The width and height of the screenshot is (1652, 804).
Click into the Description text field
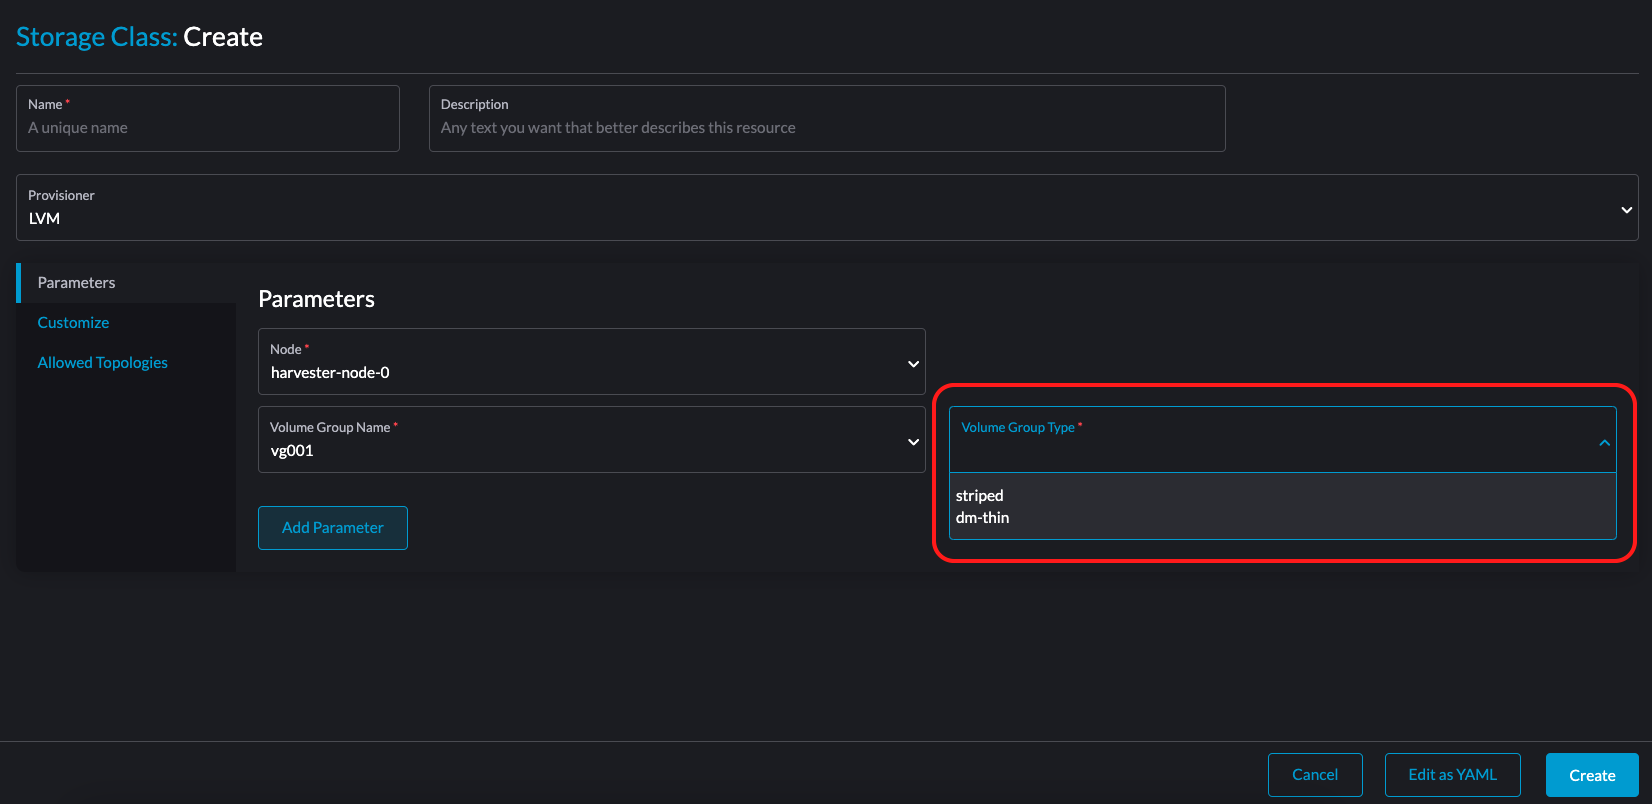click(827, 128)
